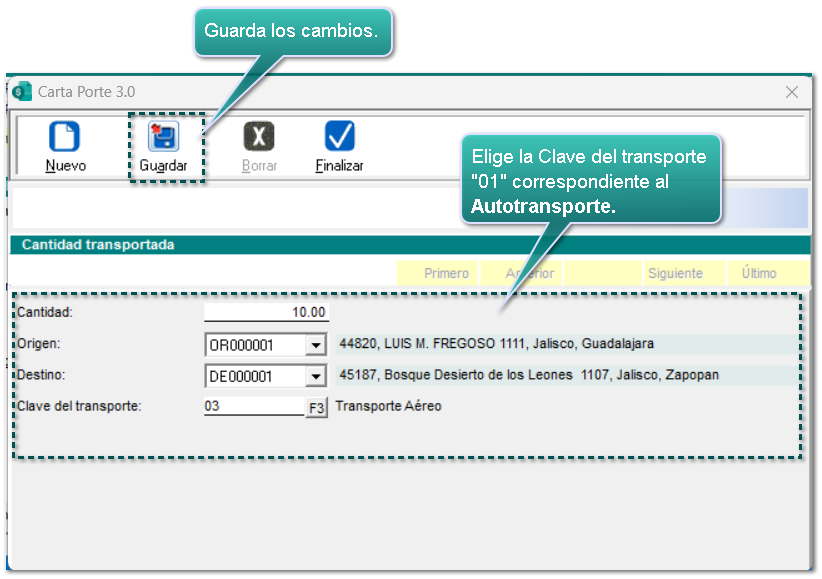The width and height of the screenshot is (822, 579).
Task: Go to Siguiente record
Action: (x=685, y=273)
